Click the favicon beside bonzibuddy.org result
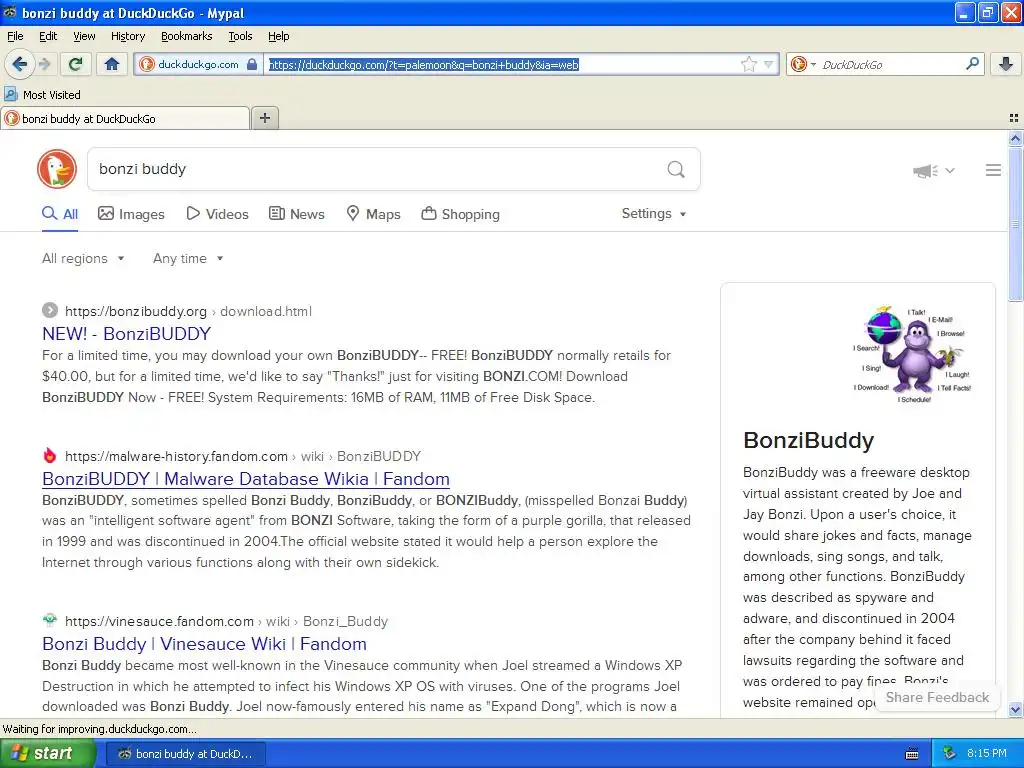Image resolution: width=1024 pixels, height=768 pixels. click(x=50, y=310)
